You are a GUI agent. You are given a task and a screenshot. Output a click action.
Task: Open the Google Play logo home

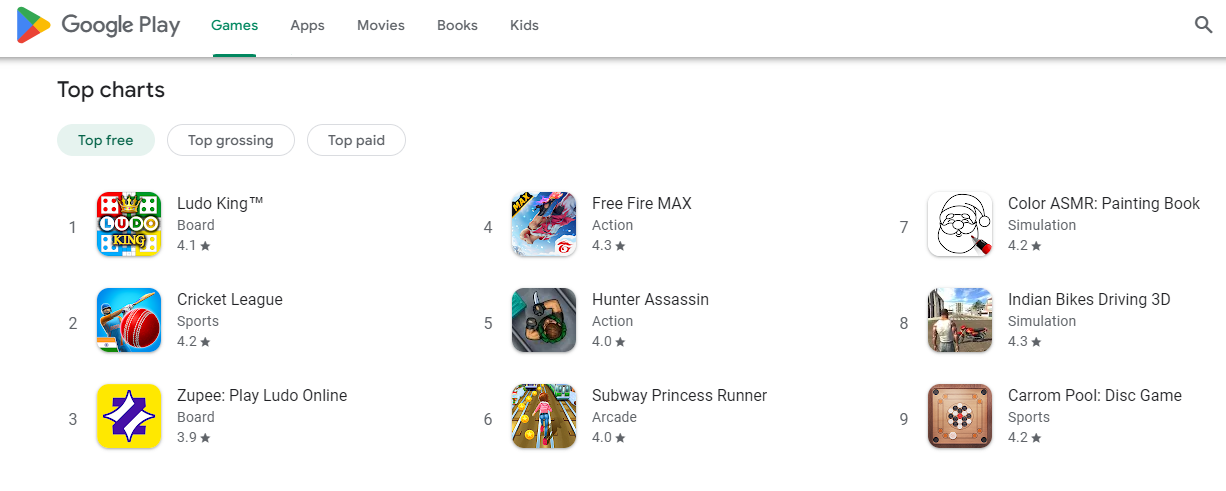tap(98, 25)
